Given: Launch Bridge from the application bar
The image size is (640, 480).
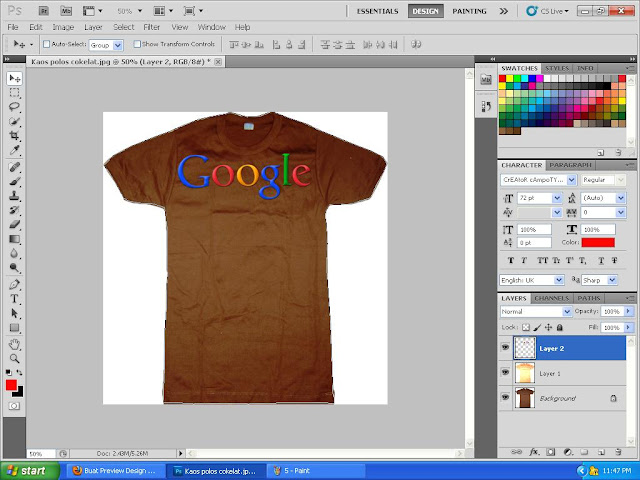Looking at the screenshot, I should 44,11.
